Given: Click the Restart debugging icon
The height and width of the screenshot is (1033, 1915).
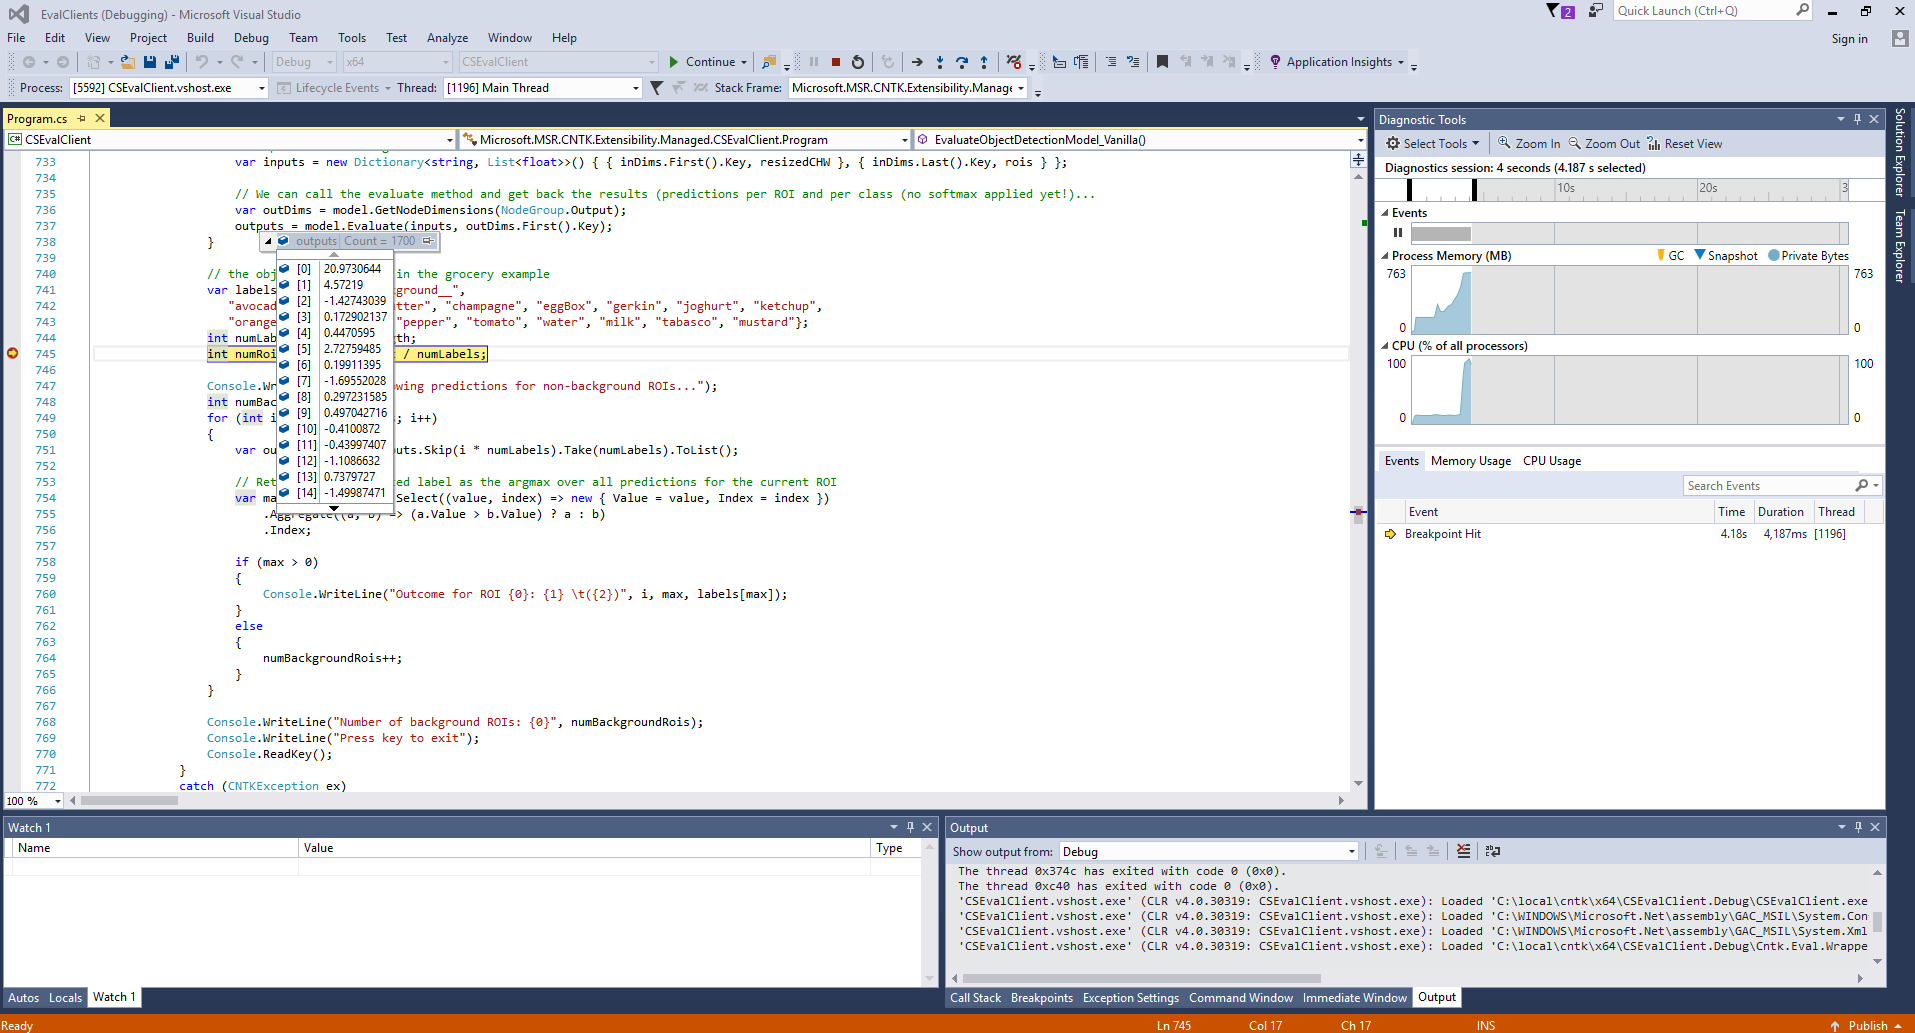Looking at the screenshot, I should click(x=858, y=61).
